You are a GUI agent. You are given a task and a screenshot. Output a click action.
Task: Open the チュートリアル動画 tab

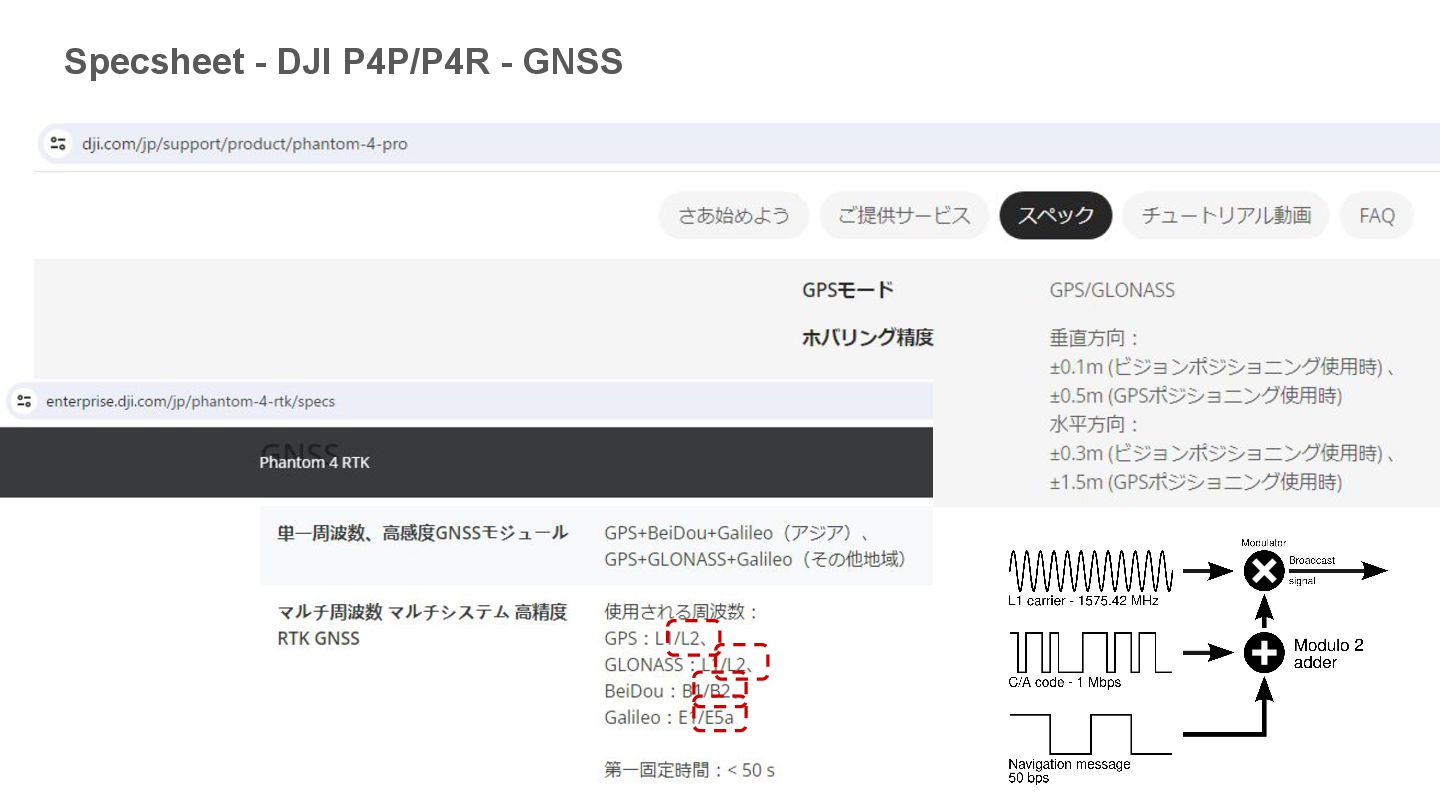pyautogui.click(x=1226, y=215)
